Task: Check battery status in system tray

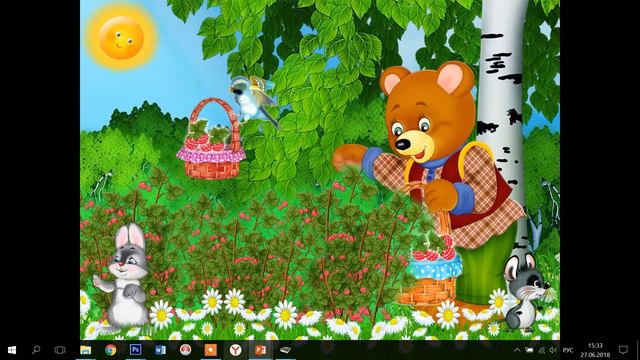Action: (x=529, y=350)
